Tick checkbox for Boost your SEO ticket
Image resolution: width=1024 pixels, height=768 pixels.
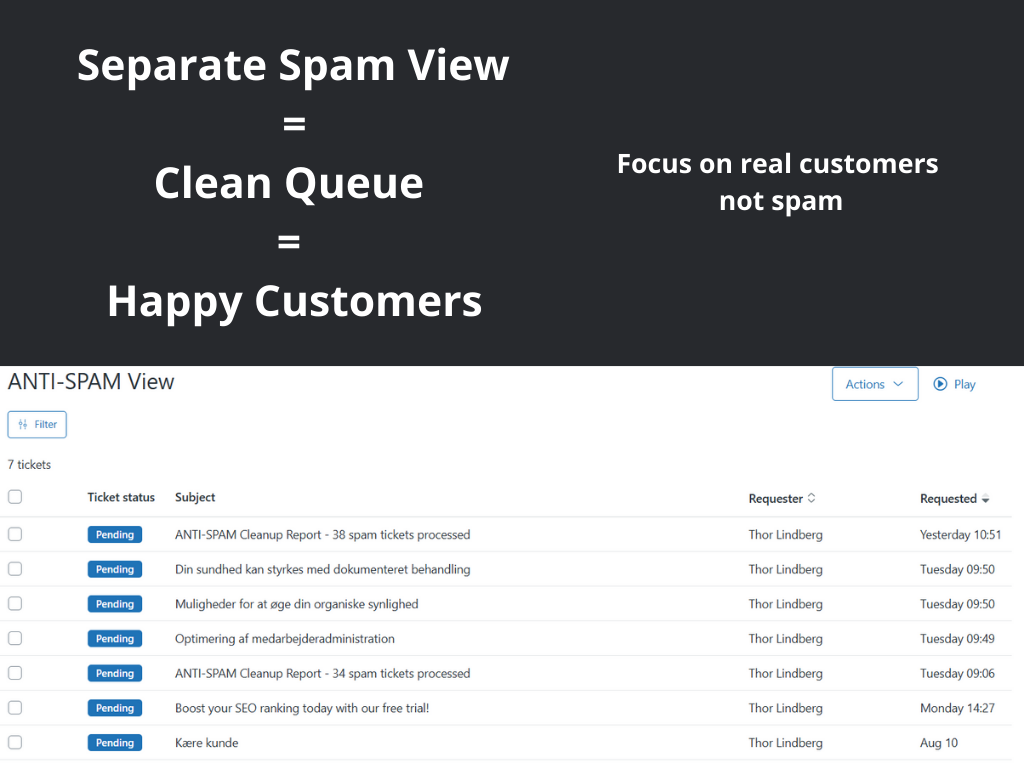pyautogui.click(x=15, y=708)
